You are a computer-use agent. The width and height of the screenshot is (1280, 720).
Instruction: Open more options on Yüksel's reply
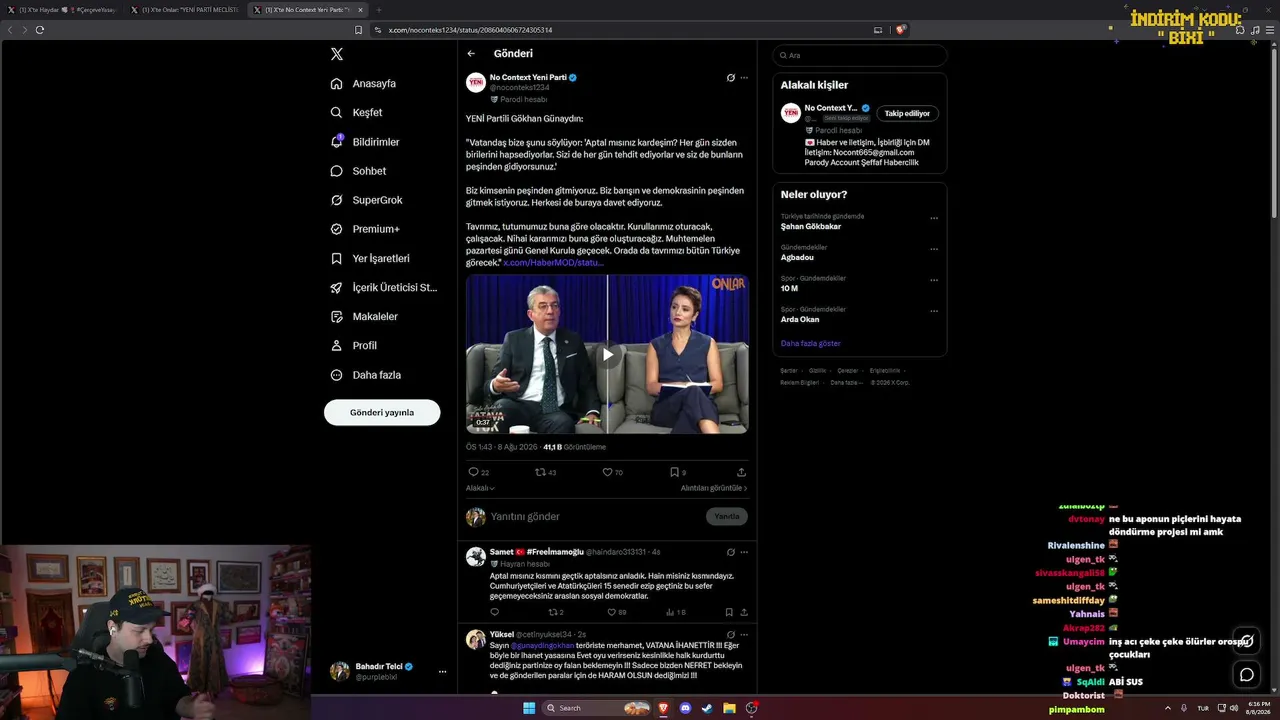(744, 634)
